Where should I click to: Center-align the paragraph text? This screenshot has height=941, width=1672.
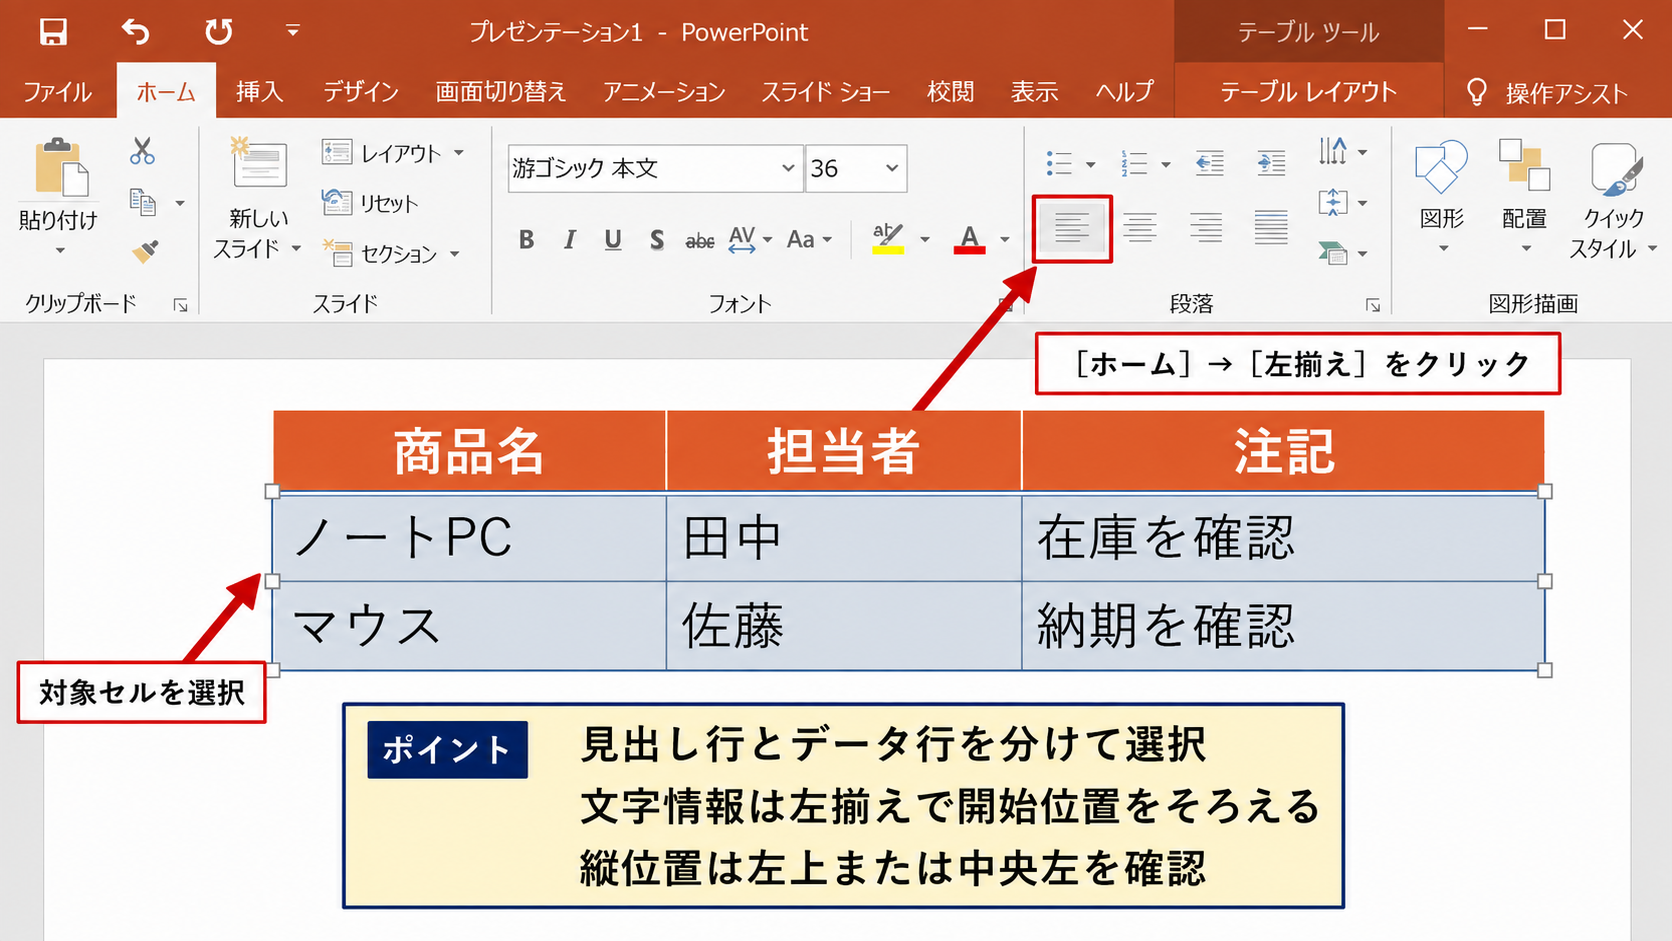point(1139,228)
